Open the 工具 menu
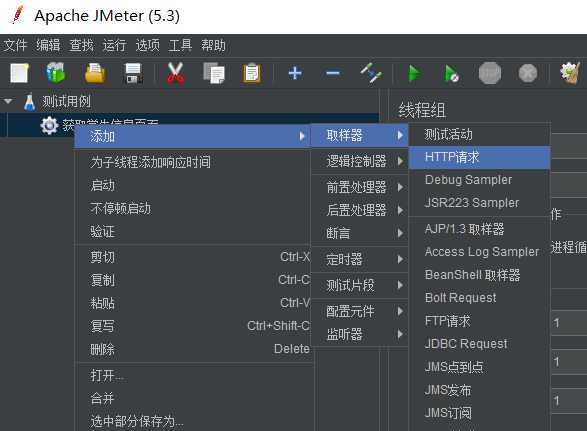Viewport: 587px width, 431px height. pos(180,46)
